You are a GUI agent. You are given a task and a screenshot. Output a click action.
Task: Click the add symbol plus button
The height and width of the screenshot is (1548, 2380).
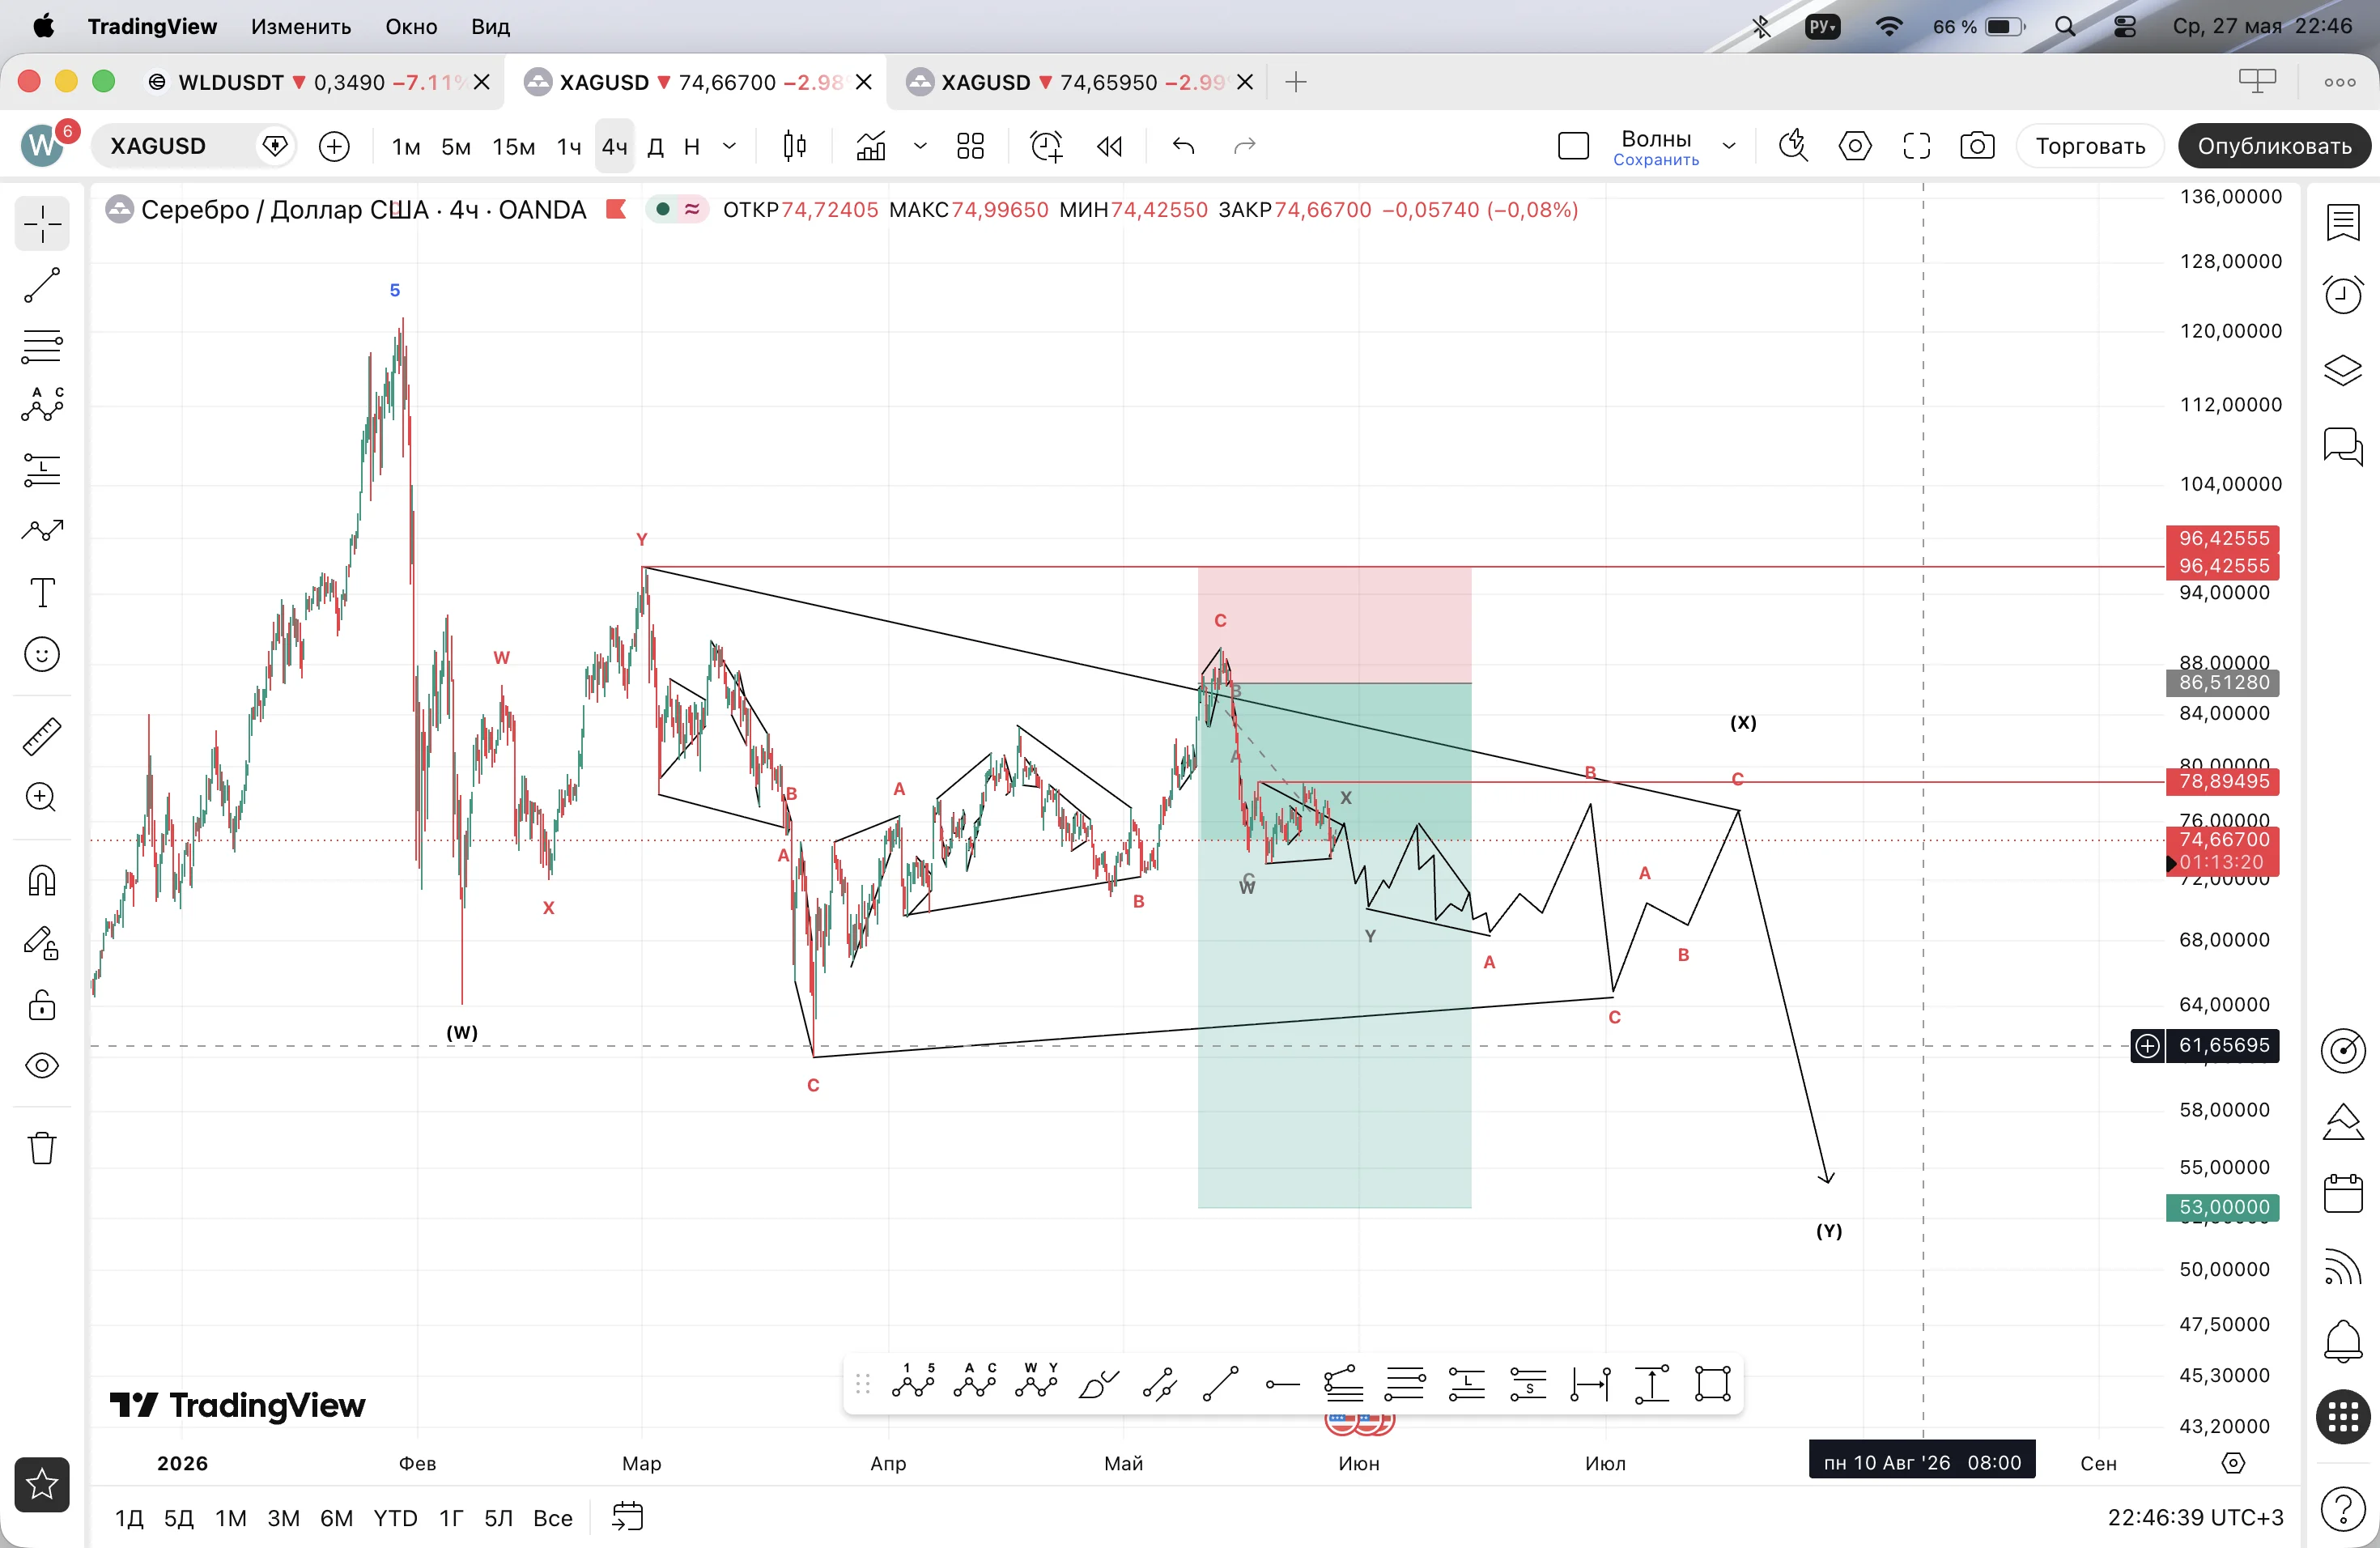334,147
